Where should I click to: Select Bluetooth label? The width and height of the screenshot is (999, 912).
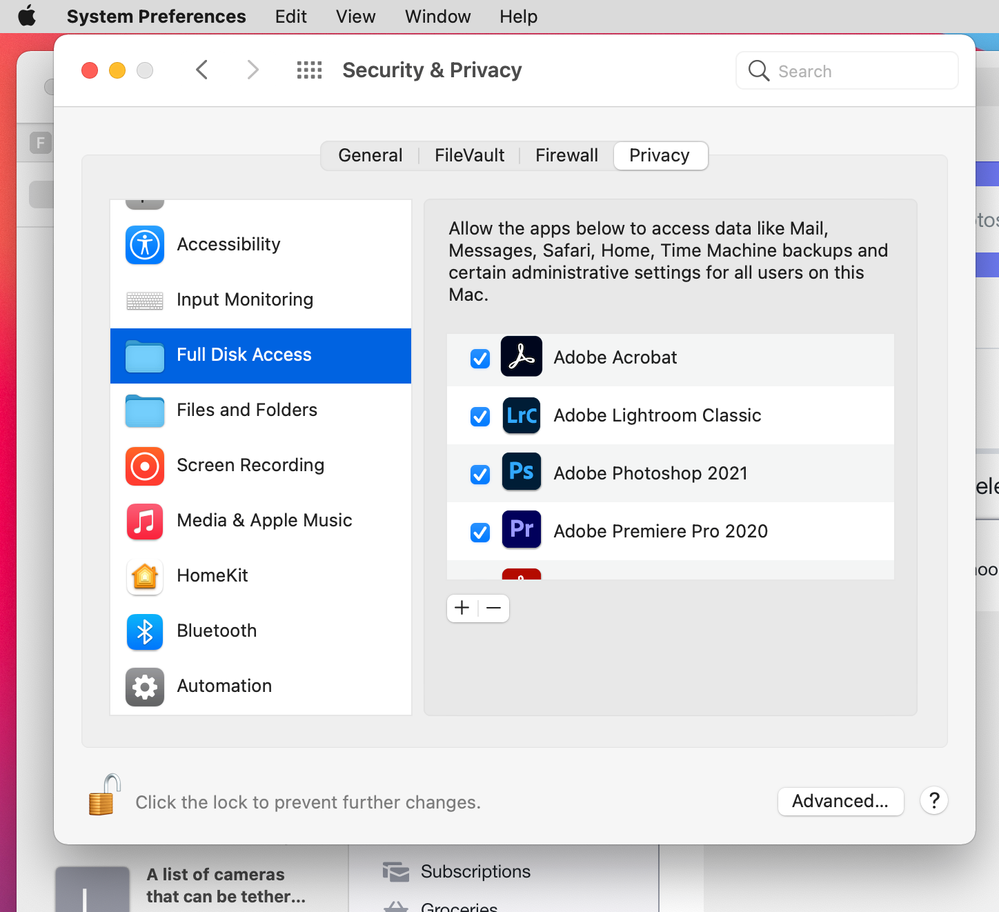click(x=217, y=630)
